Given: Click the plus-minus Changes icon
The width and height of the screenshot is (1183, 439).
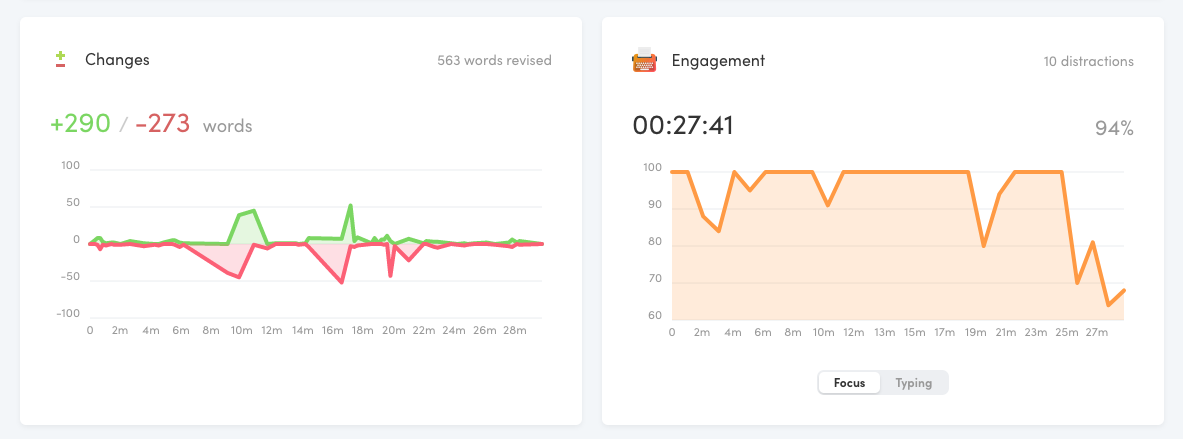Looking at the screenshot, I should click(x=61, y=60).
